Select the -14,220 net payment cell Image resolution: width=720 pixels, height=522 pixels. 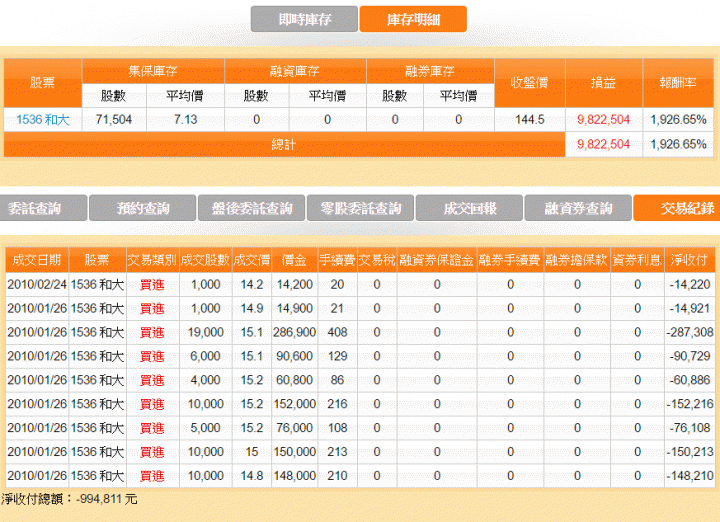pyautogui.click(x=689, y=285)
